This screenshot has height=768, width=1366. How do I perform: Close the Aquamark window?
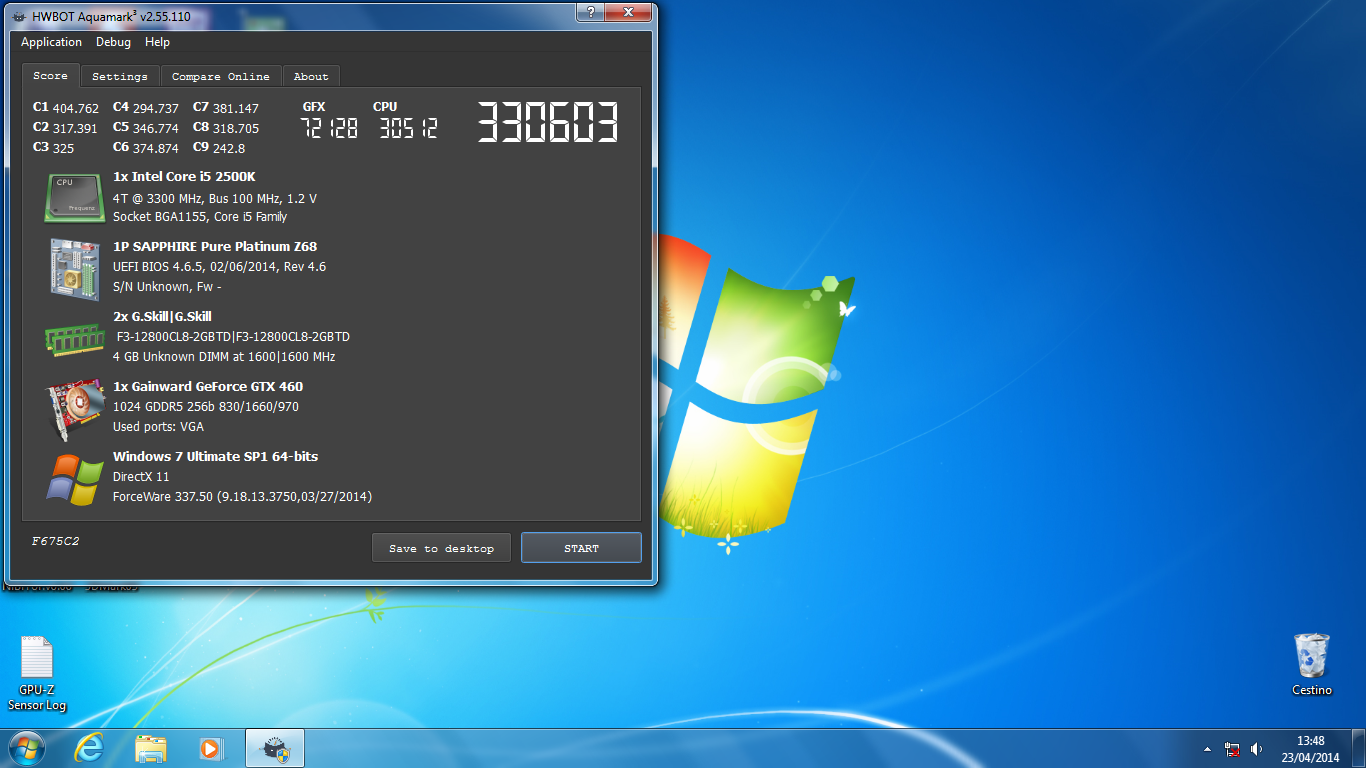[x=628, y=12]
